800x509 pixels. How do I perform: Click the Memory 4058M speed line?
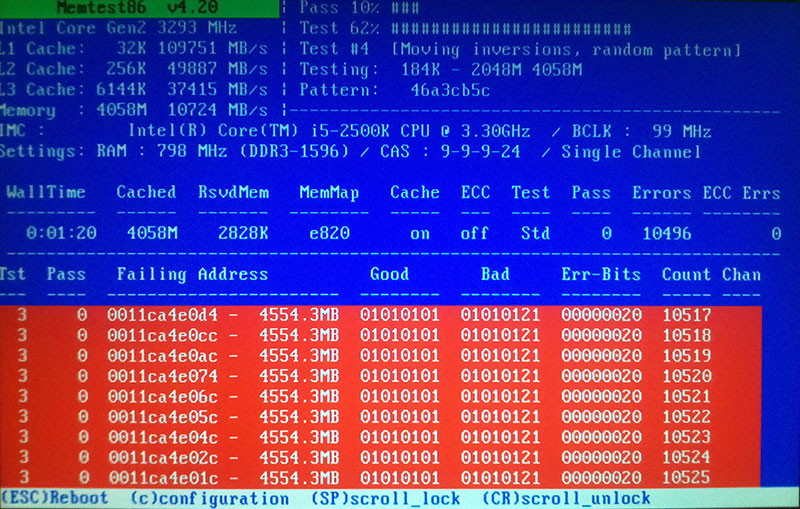[x=134, y=110]
